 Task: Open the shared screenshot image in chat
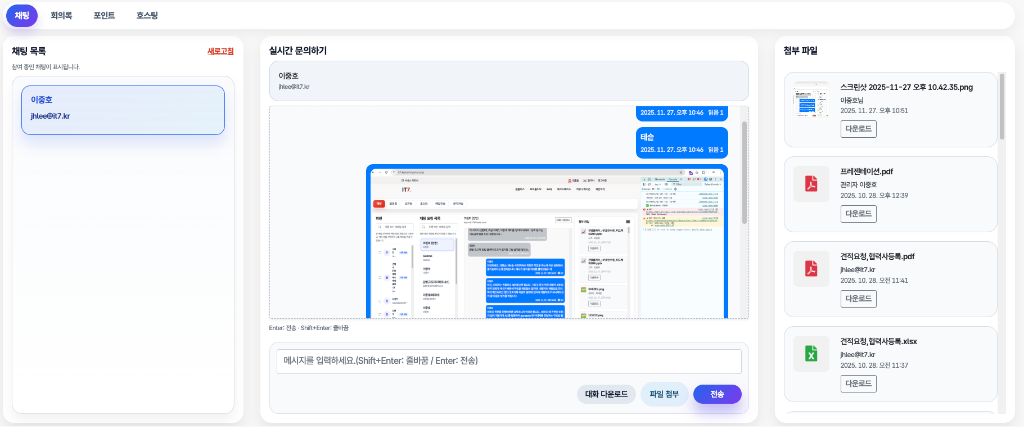pyautogui.click(x=547, y=242)
